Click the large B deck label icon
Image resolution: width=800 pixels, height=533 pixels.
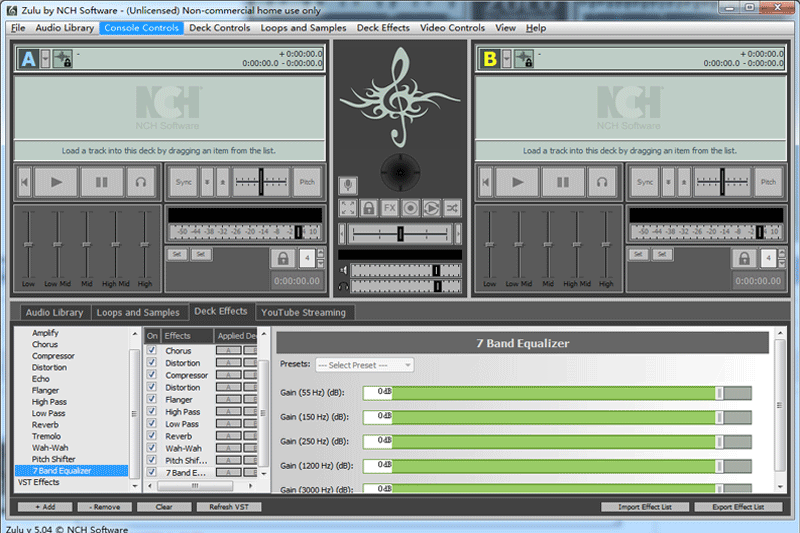490,59
